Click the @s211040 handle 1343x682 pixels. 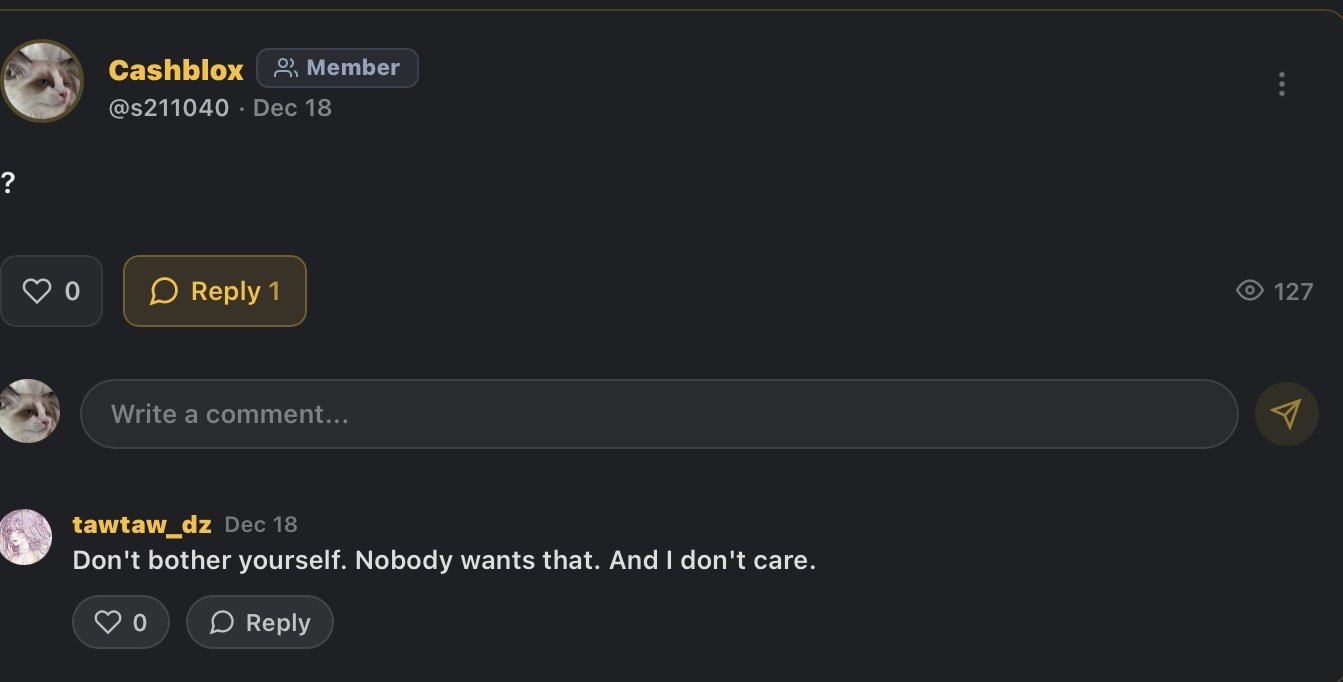[169, 108]
